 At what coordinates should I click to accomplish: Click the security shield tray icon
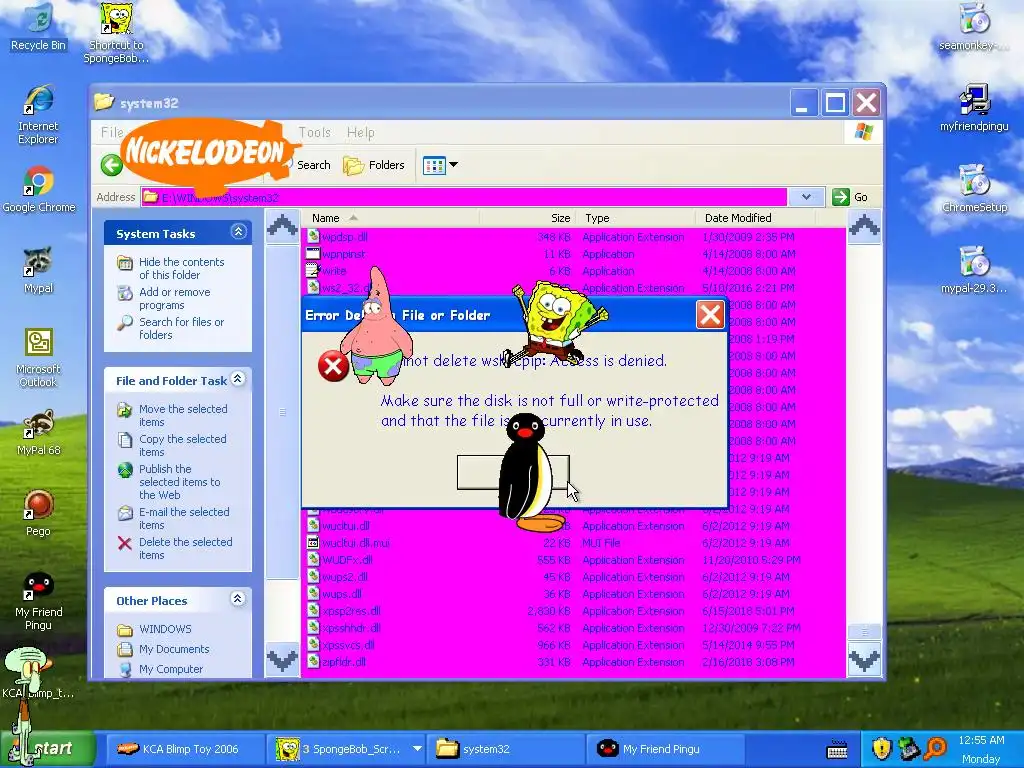click(x=882, y=748)
